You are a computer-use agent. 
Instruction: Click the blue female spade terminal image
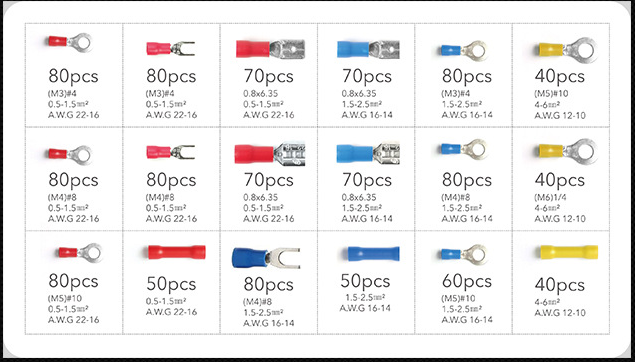click(x=368, y=153)
